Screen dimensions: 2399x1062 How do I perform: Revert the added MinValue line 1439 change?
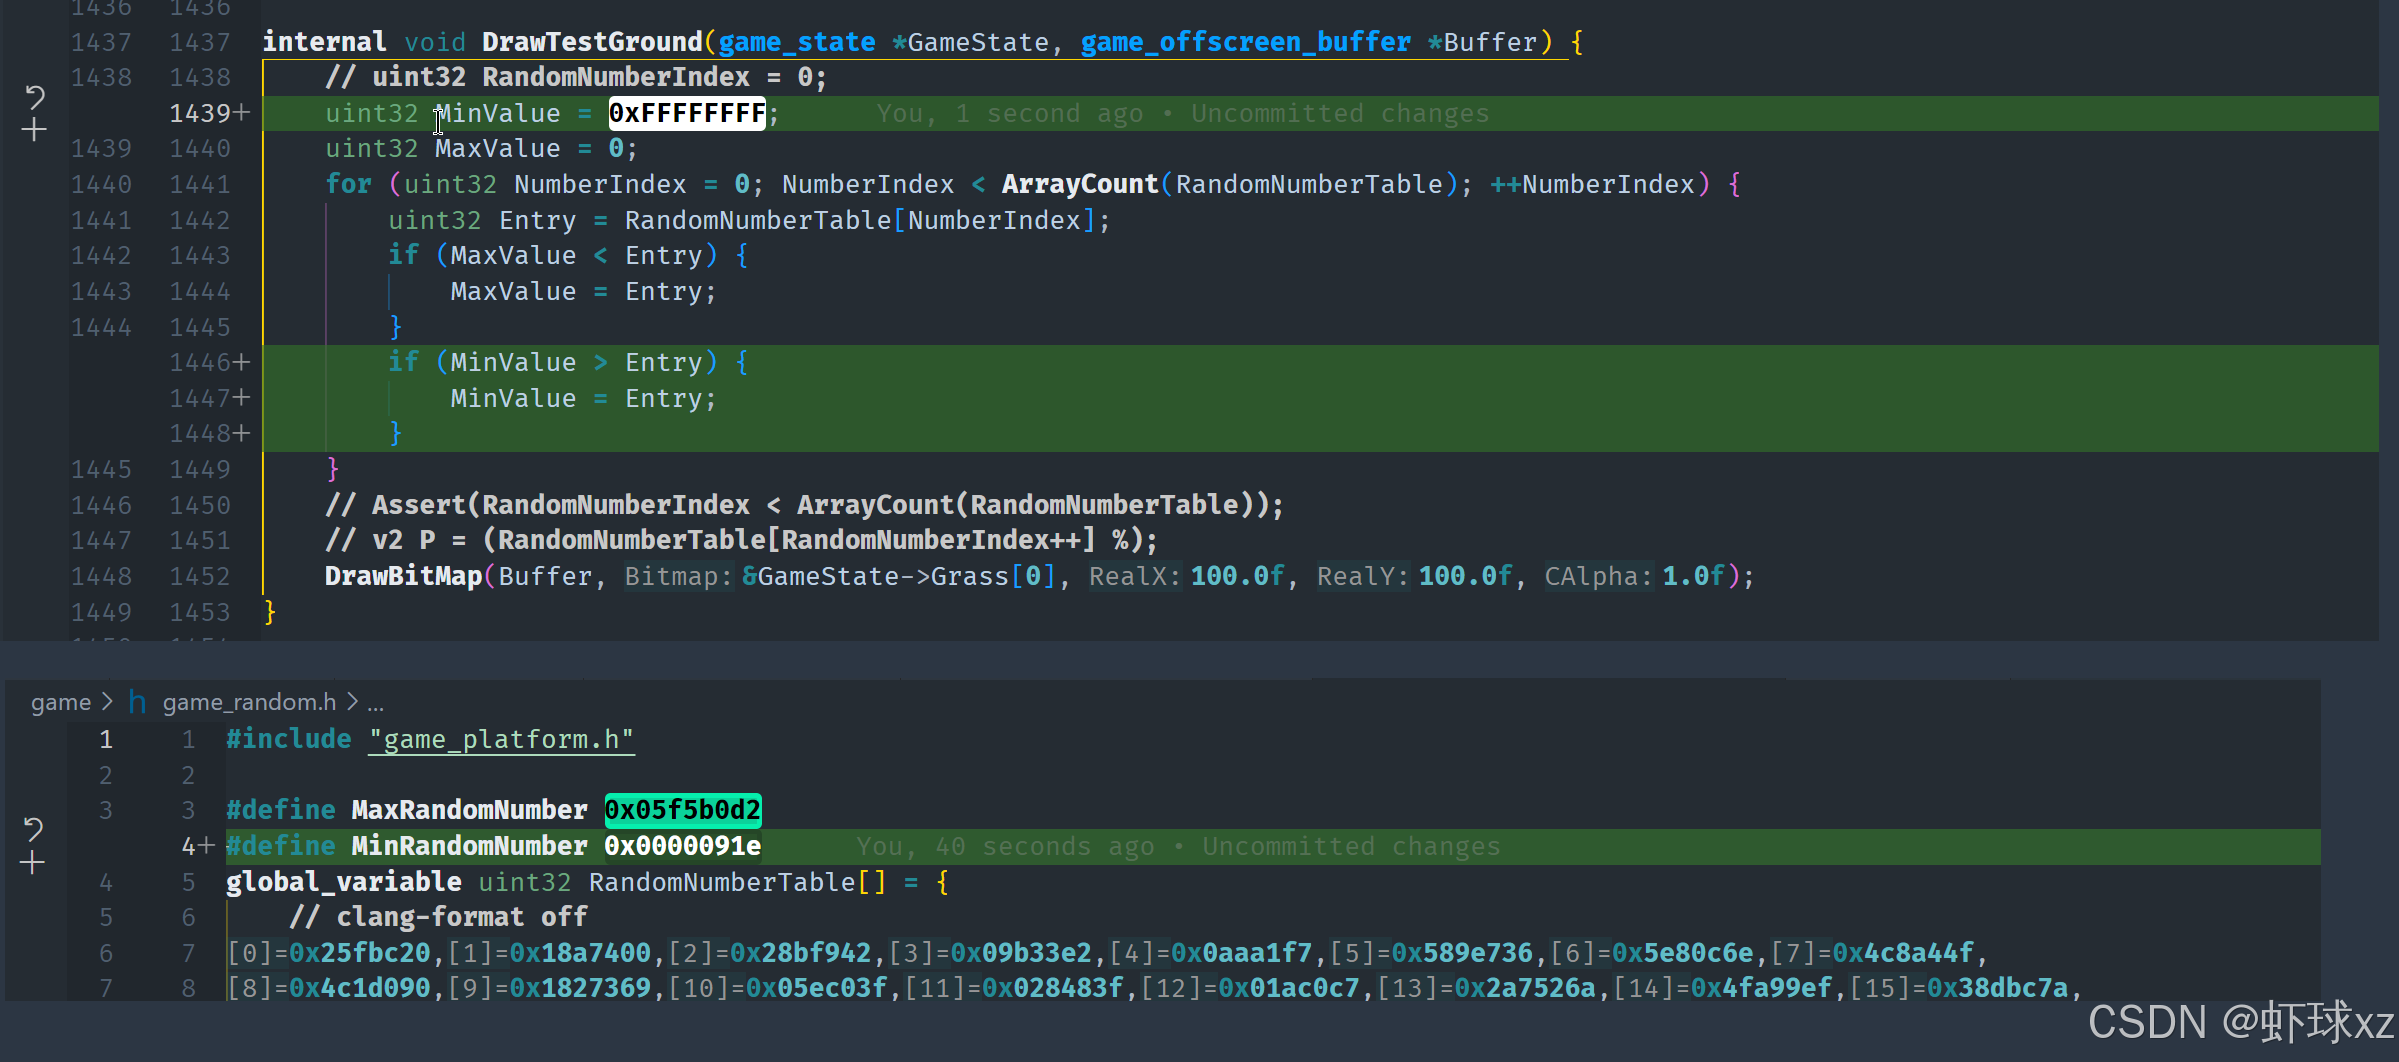pyautogui.click(x=35, y=97)
